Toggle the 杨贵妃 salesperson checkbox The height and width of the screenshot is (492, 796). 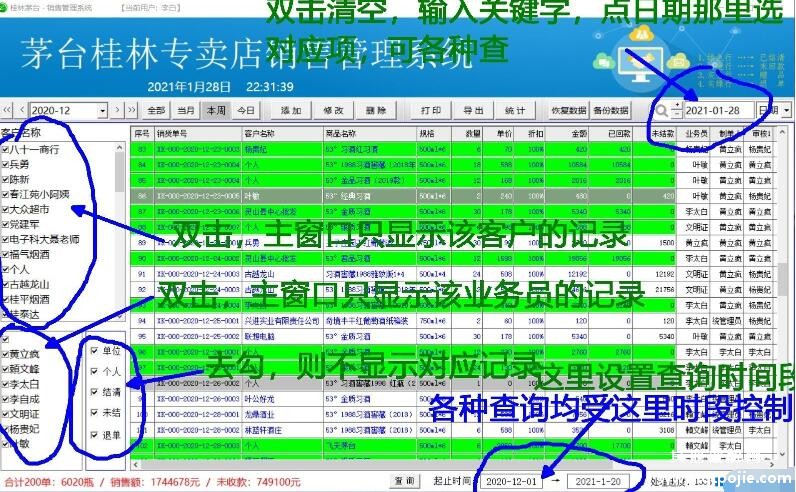[x=5, y=429]
